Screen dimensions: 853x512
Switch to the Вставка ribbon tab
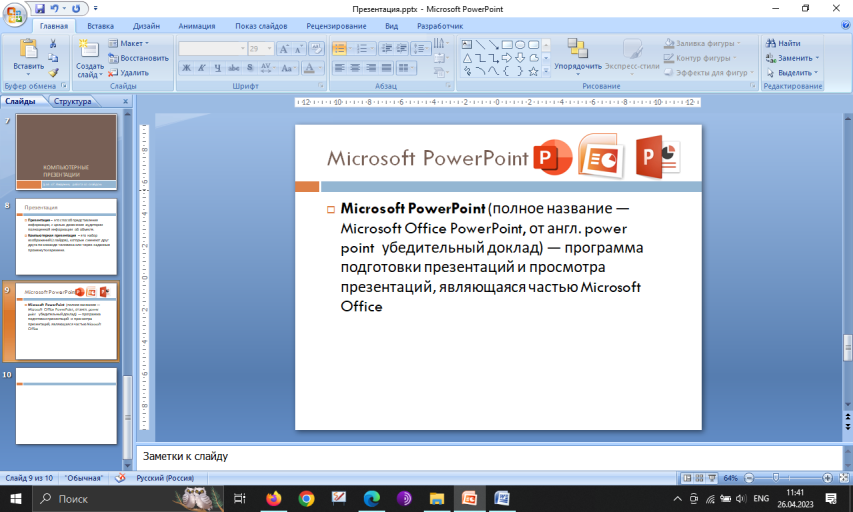click(x=100, y=26)
